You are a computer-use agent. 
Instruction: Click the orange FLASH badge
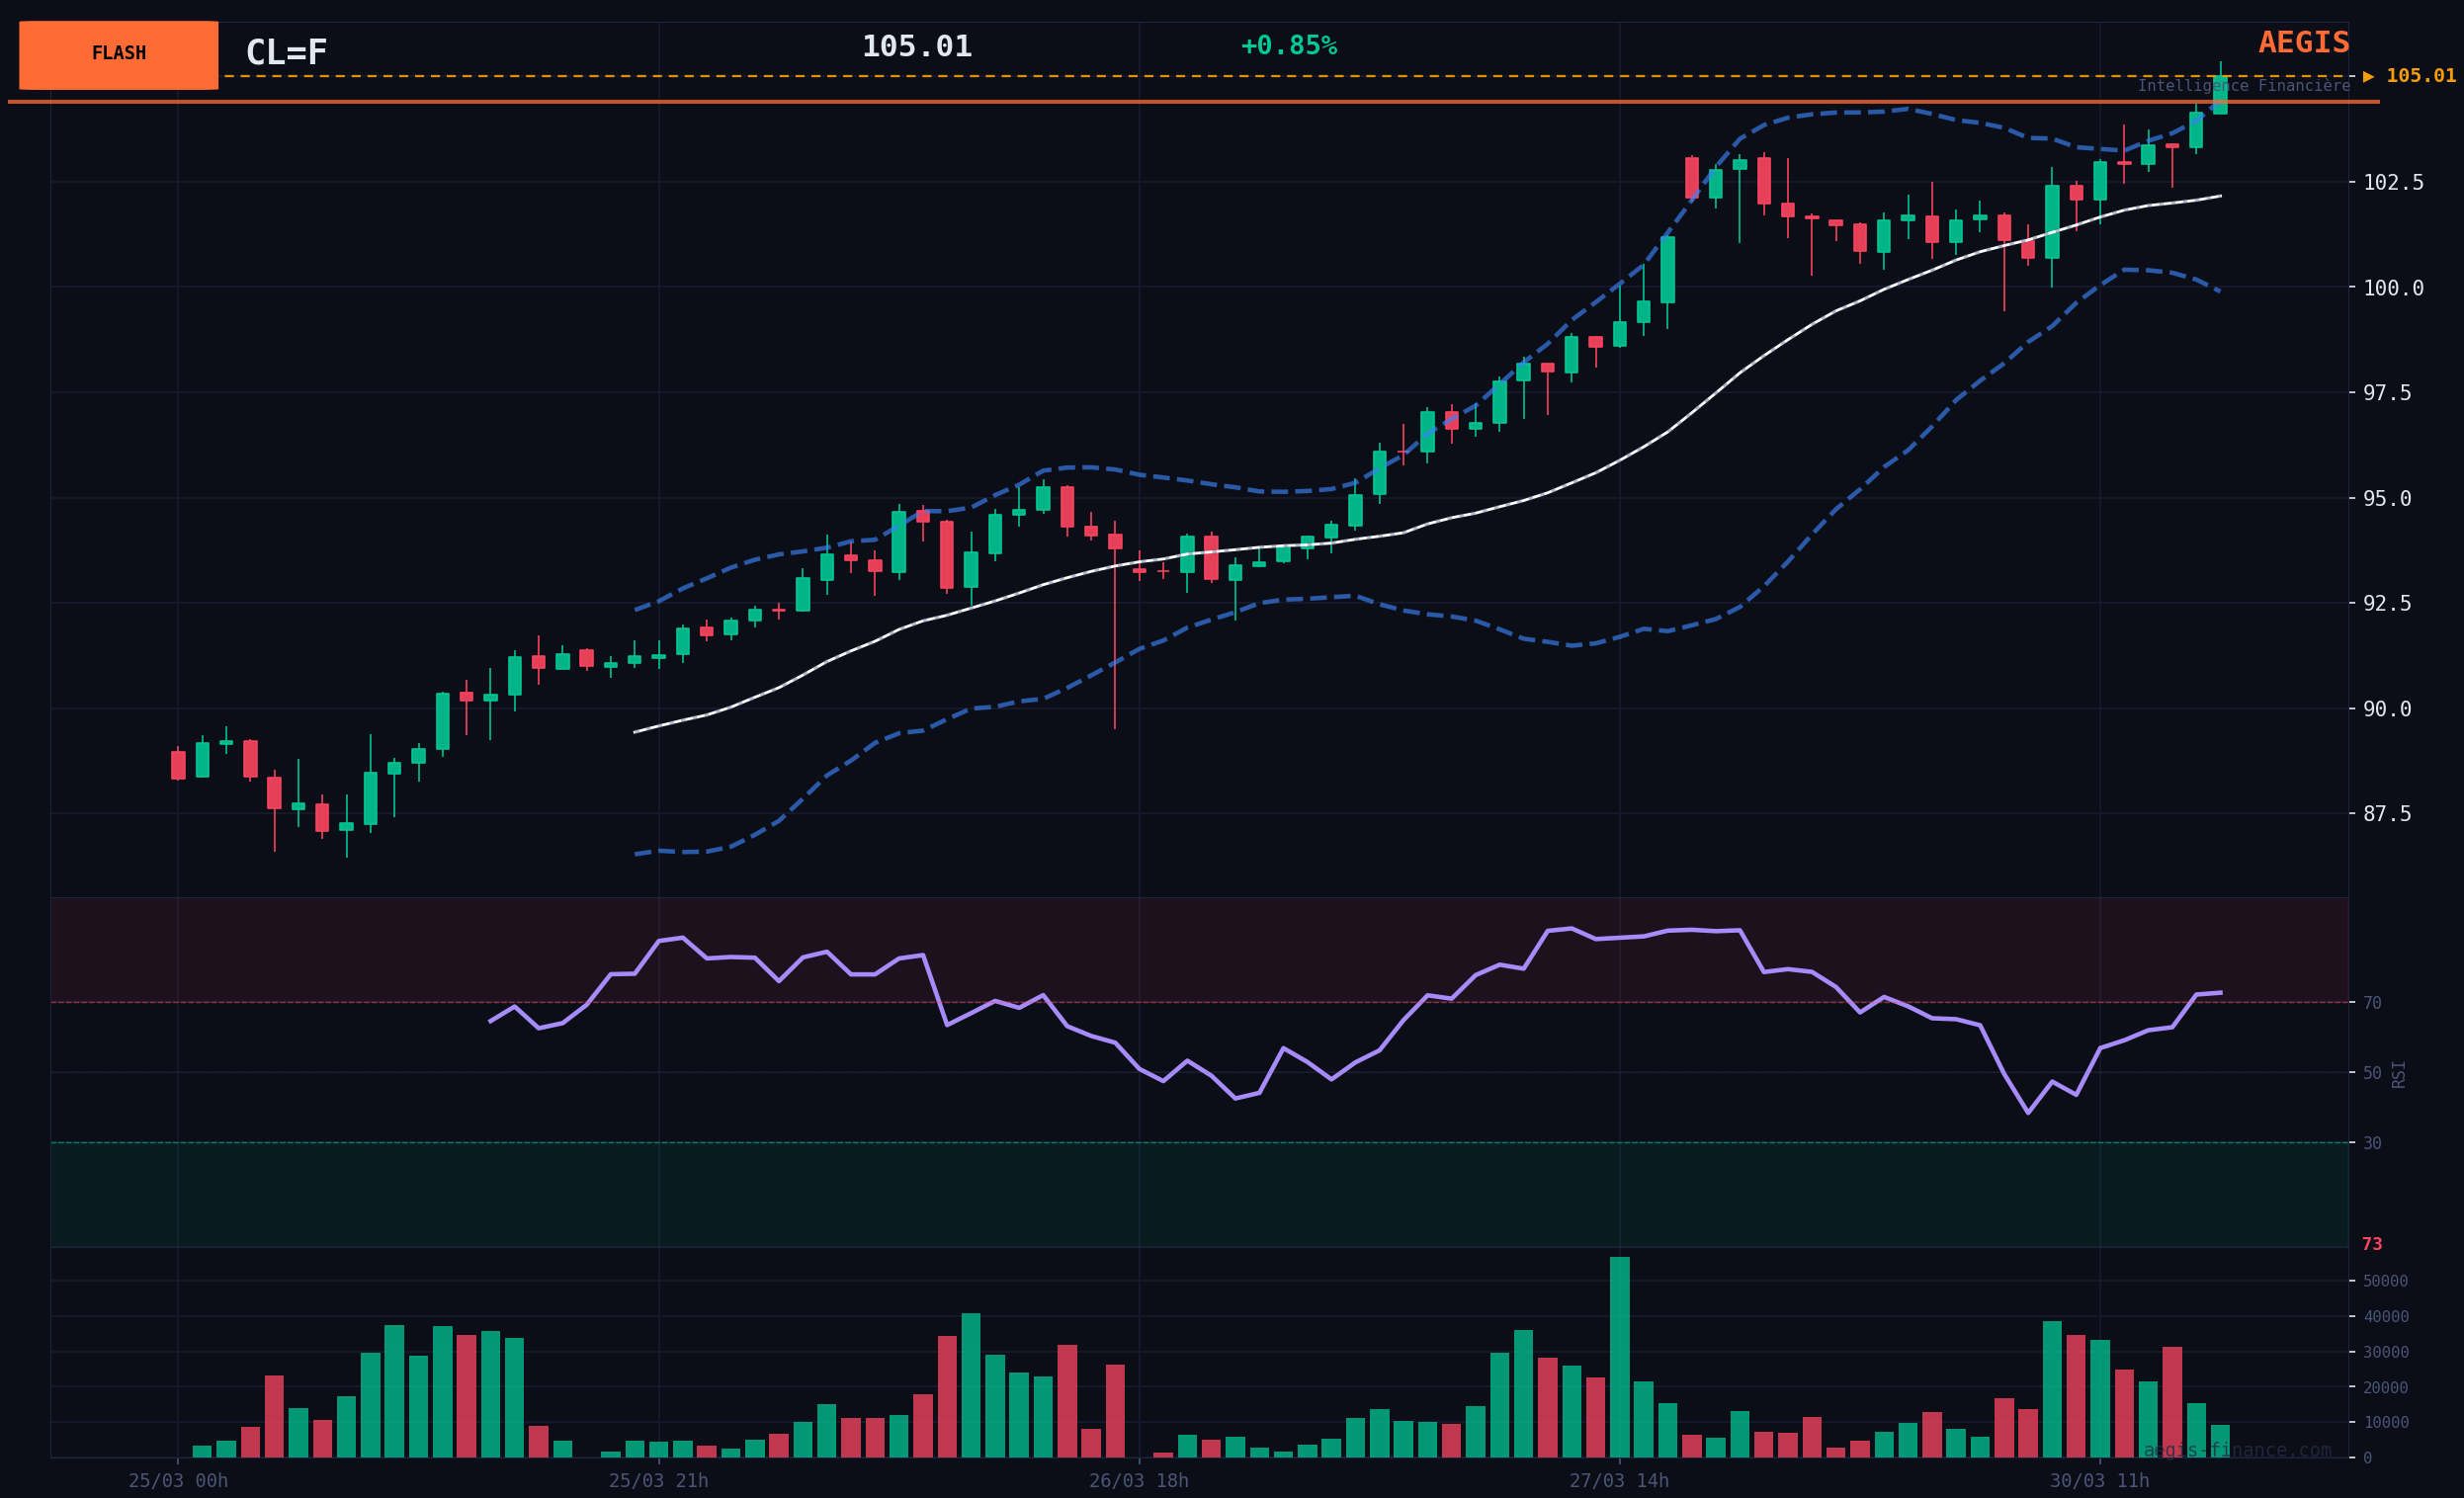click(118, 55)
